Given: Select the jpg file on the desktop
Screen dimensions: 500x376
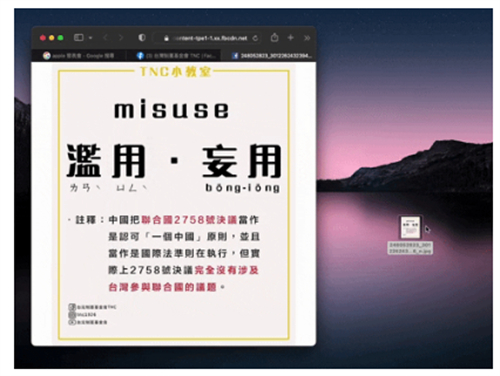Looking at the screenshot, I should pos(410,227).
